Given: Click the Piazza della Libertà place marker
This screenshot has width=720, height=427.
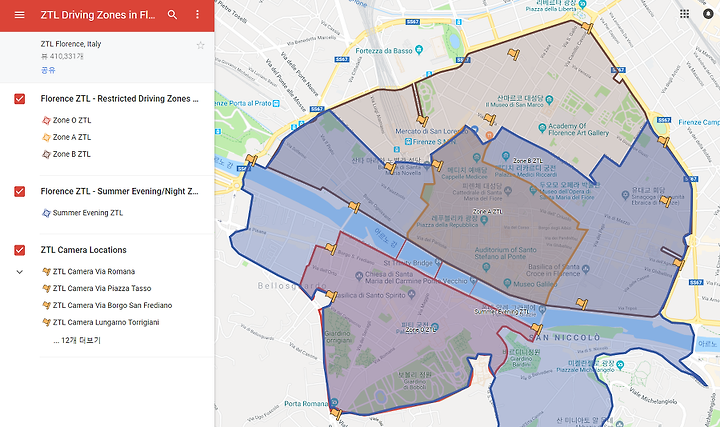Looking at the screenshot, I should (582, 4).
